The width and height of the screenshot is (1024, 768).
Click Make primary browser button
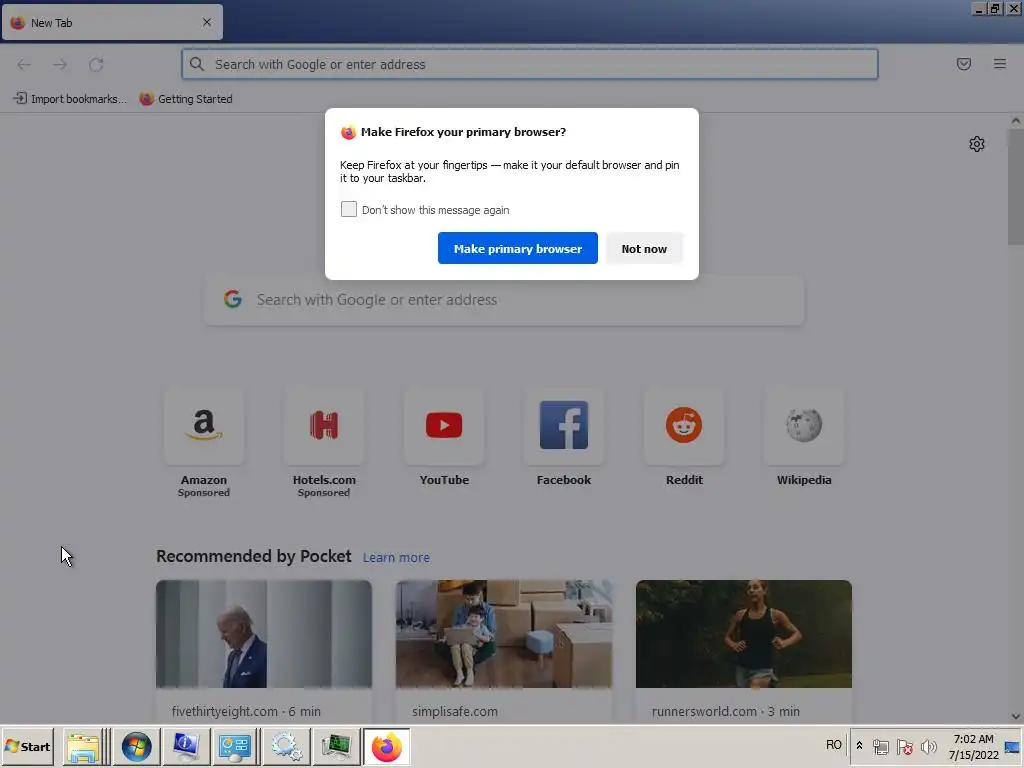(x=517, y=248)
